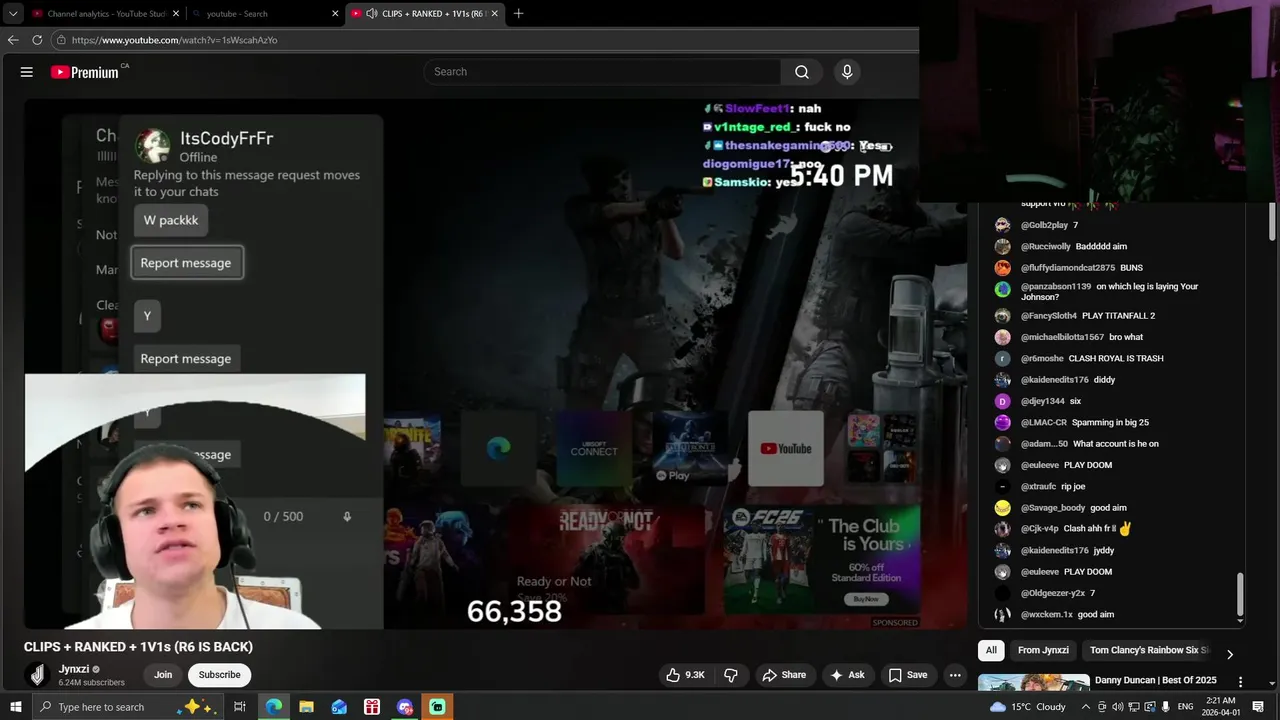Screen dimensions: 1280x720
Task: Select the From Jynxzi chip
Action: 1043,650
